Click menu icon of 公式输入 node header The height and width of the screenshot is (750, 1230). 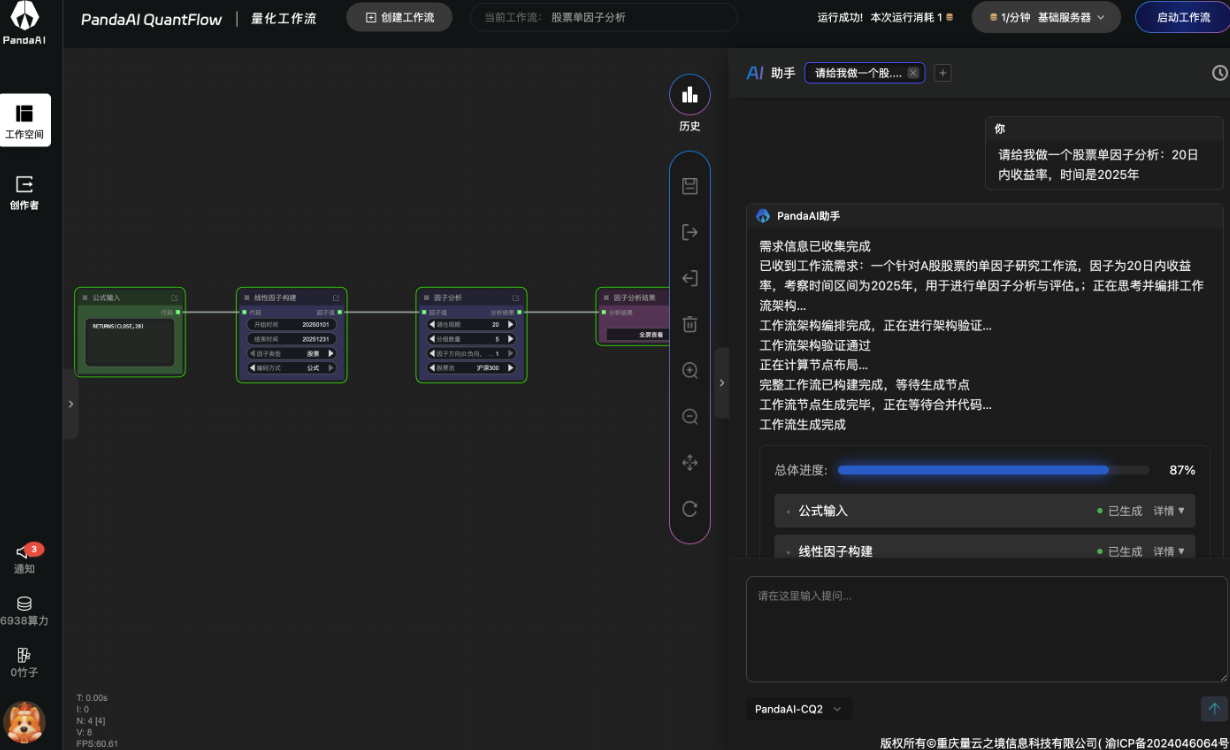pyautogui.click(x=85, y=298)
